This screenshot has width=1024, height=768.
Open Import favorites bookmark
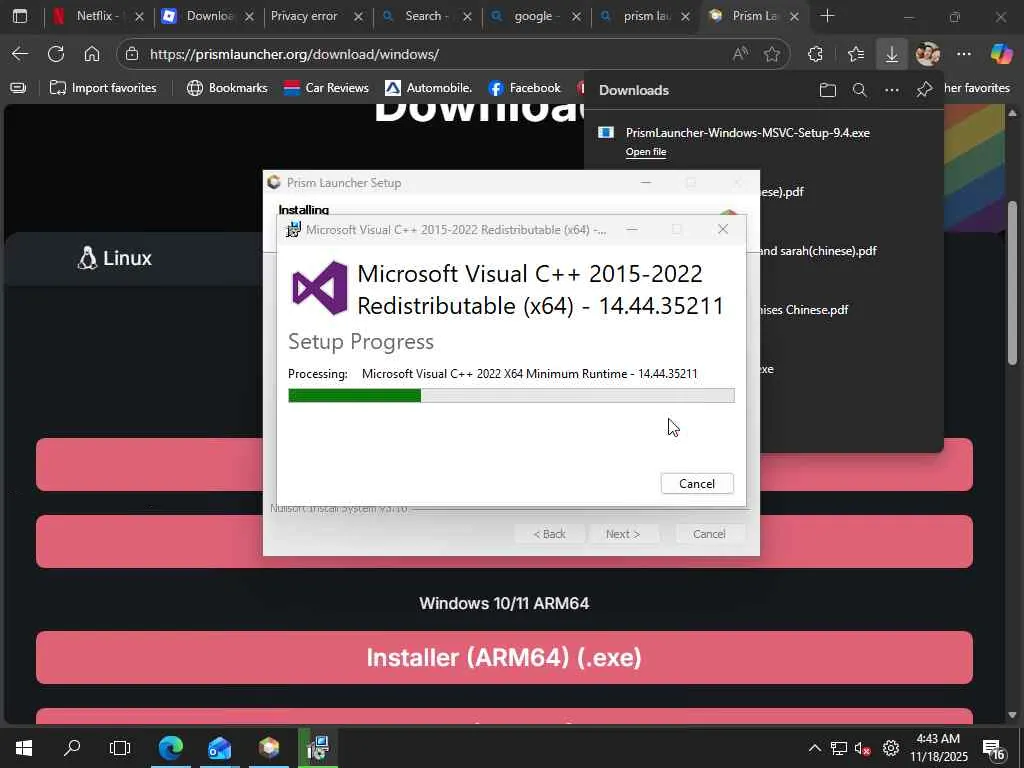[x=103, y=88]
